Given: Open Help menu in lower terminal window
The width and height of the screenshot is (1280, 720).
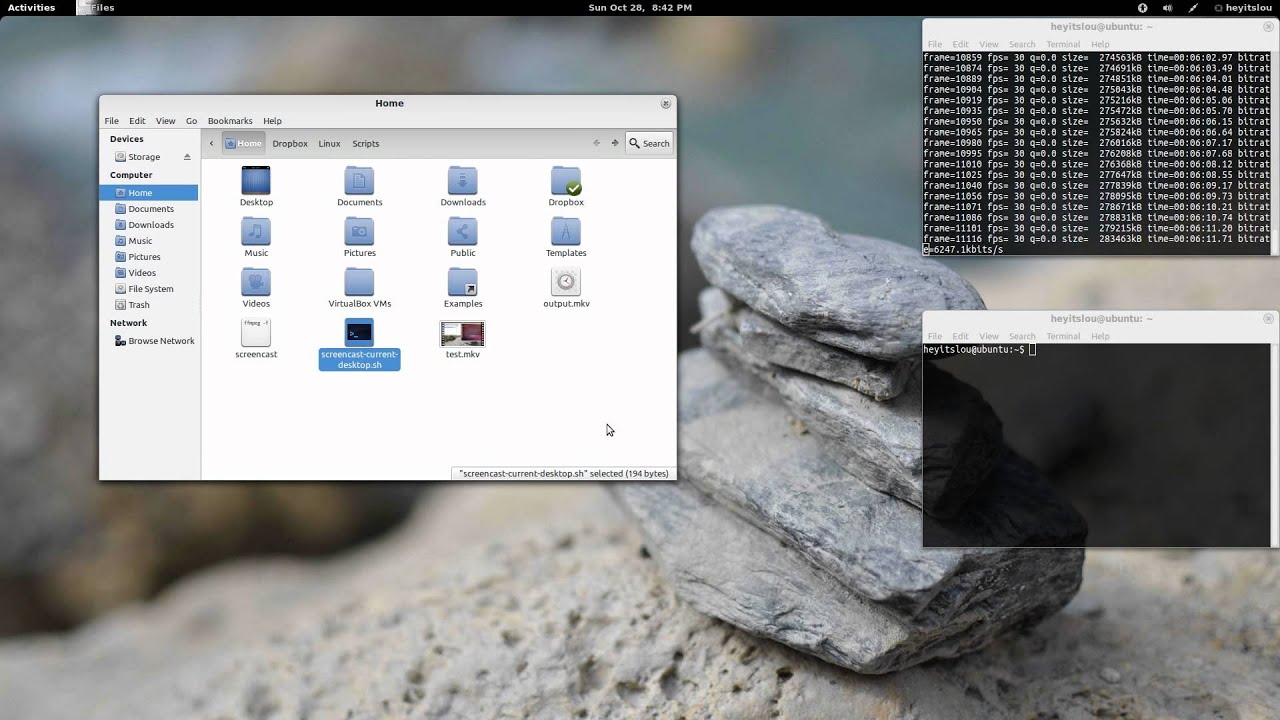Looking at the screenshot, I should (1100, 336).
